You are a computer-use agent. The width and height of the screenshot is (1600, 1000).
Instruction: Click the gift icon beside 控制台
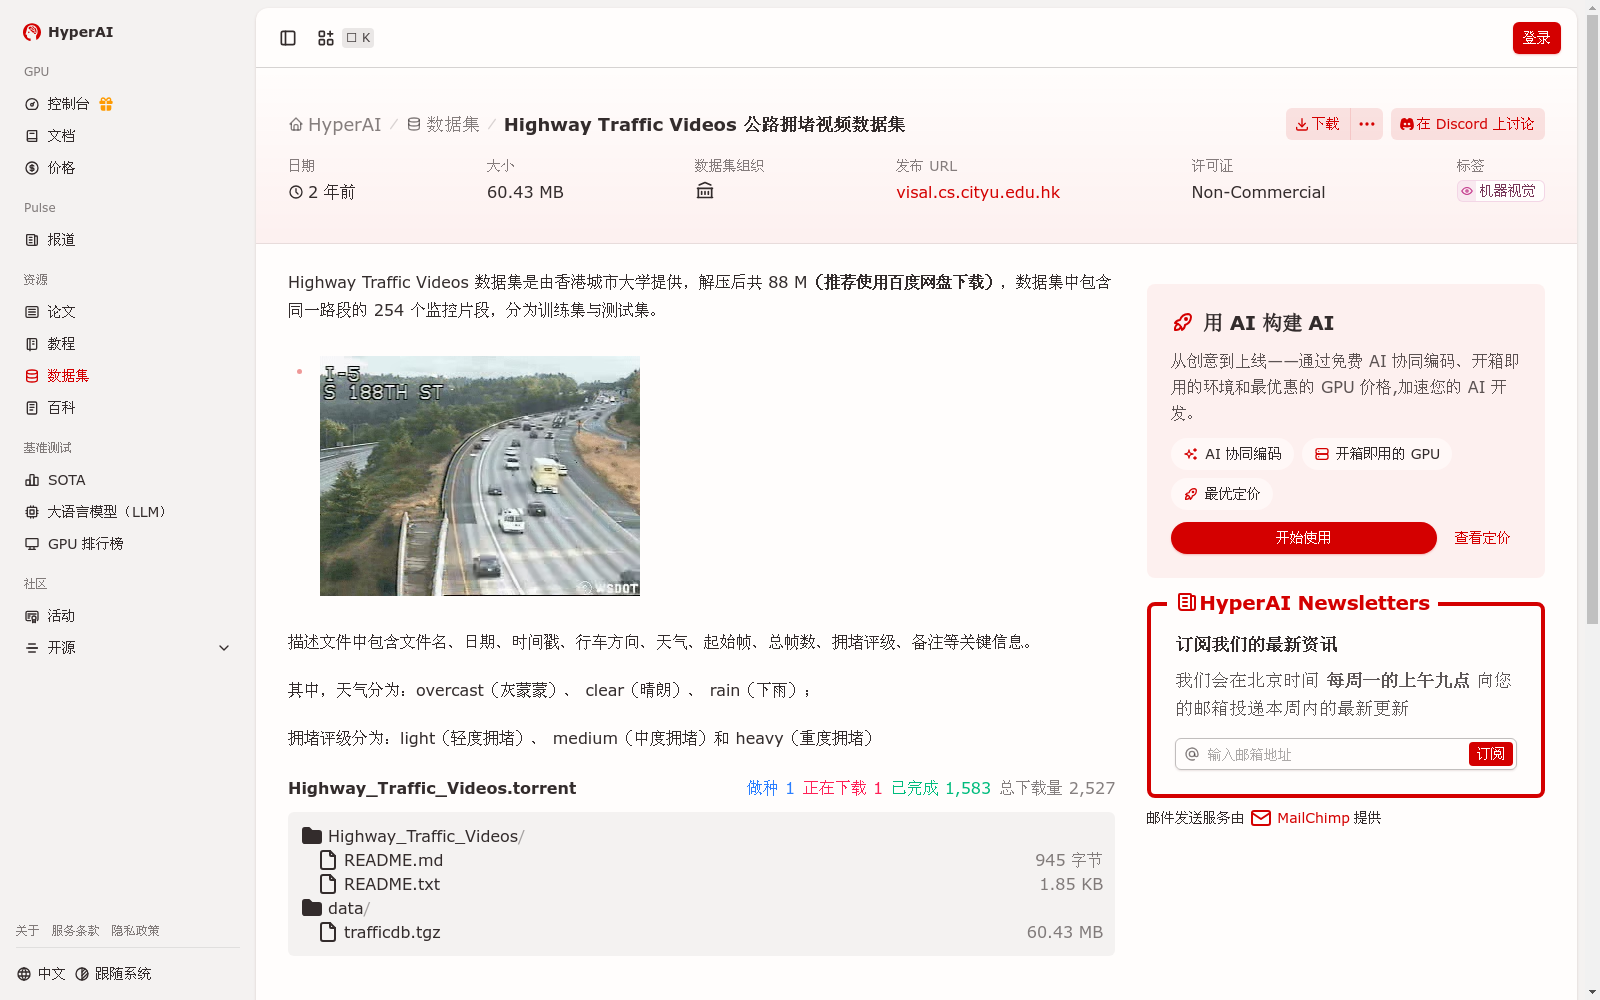click(x=106, y=104)
